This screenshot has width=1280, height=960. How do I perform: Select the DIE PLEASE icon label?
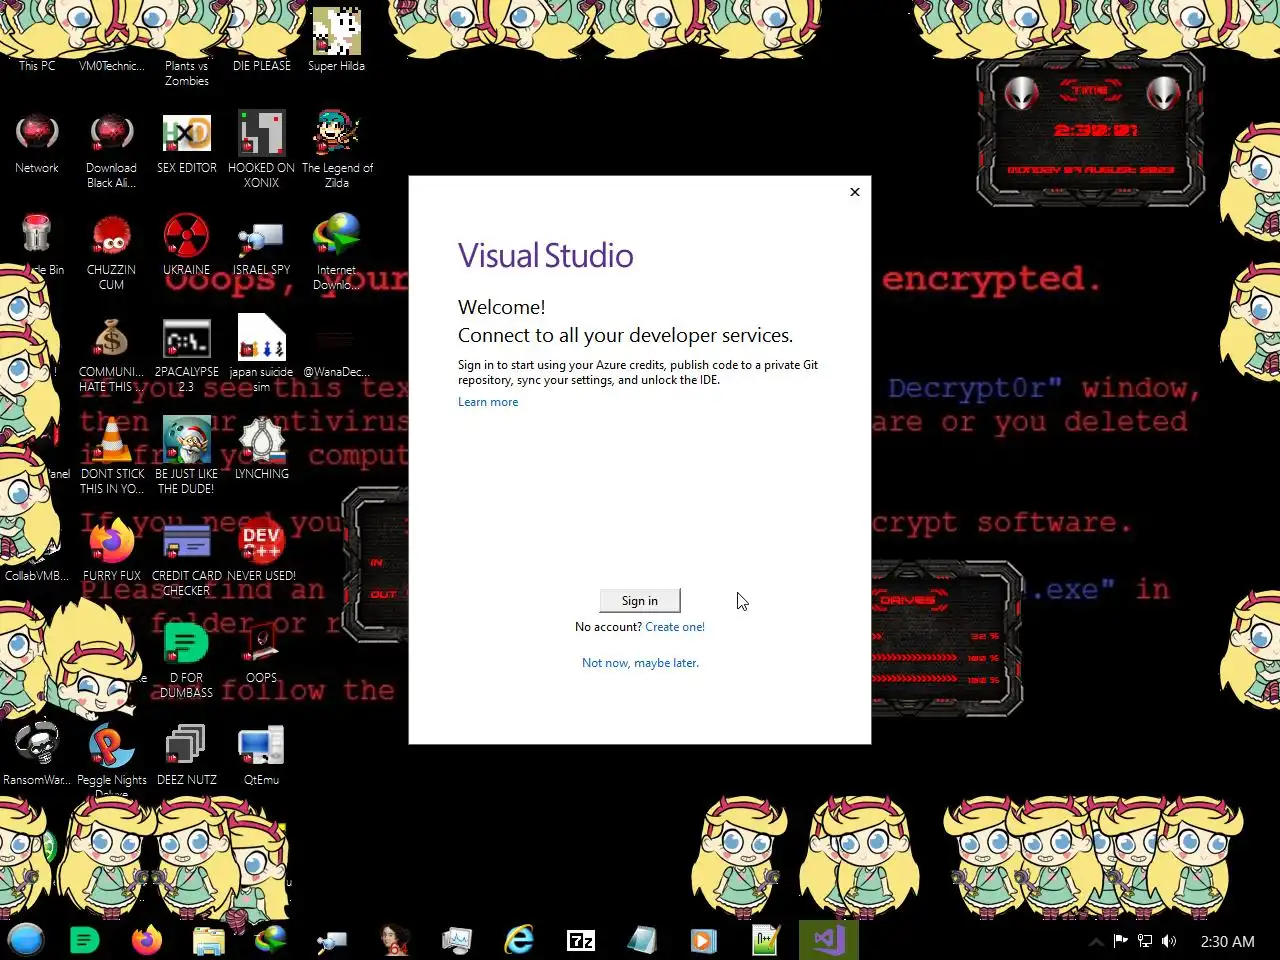pos(261,66)
